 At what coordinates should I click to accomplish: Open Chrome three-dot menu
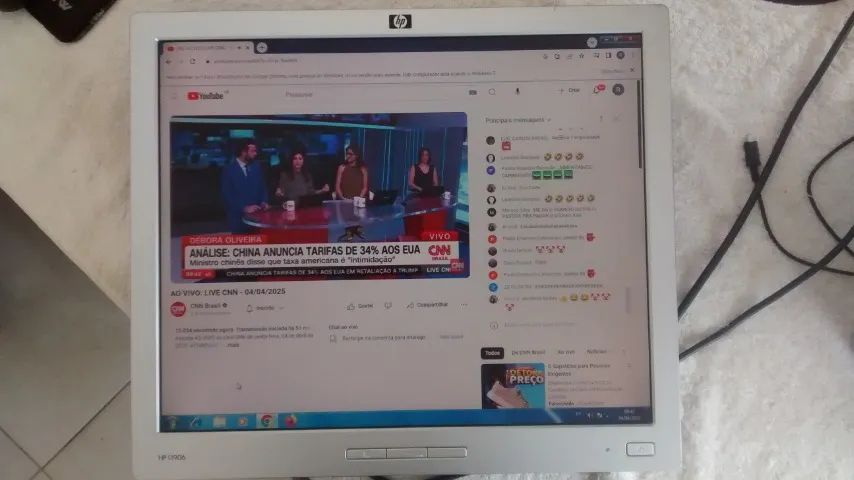point(633,56)
